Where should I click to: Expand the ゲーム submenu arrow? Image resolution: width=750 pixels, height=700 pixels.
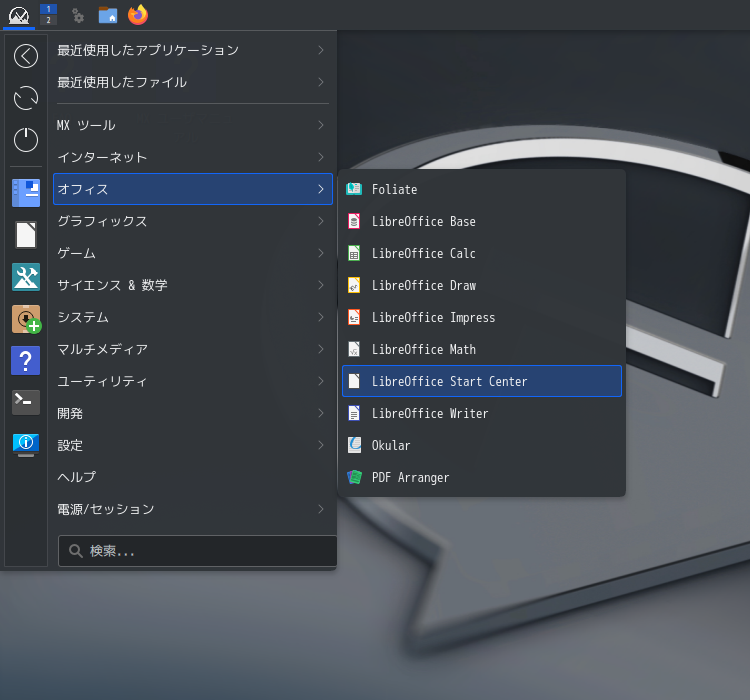[321, 253]
